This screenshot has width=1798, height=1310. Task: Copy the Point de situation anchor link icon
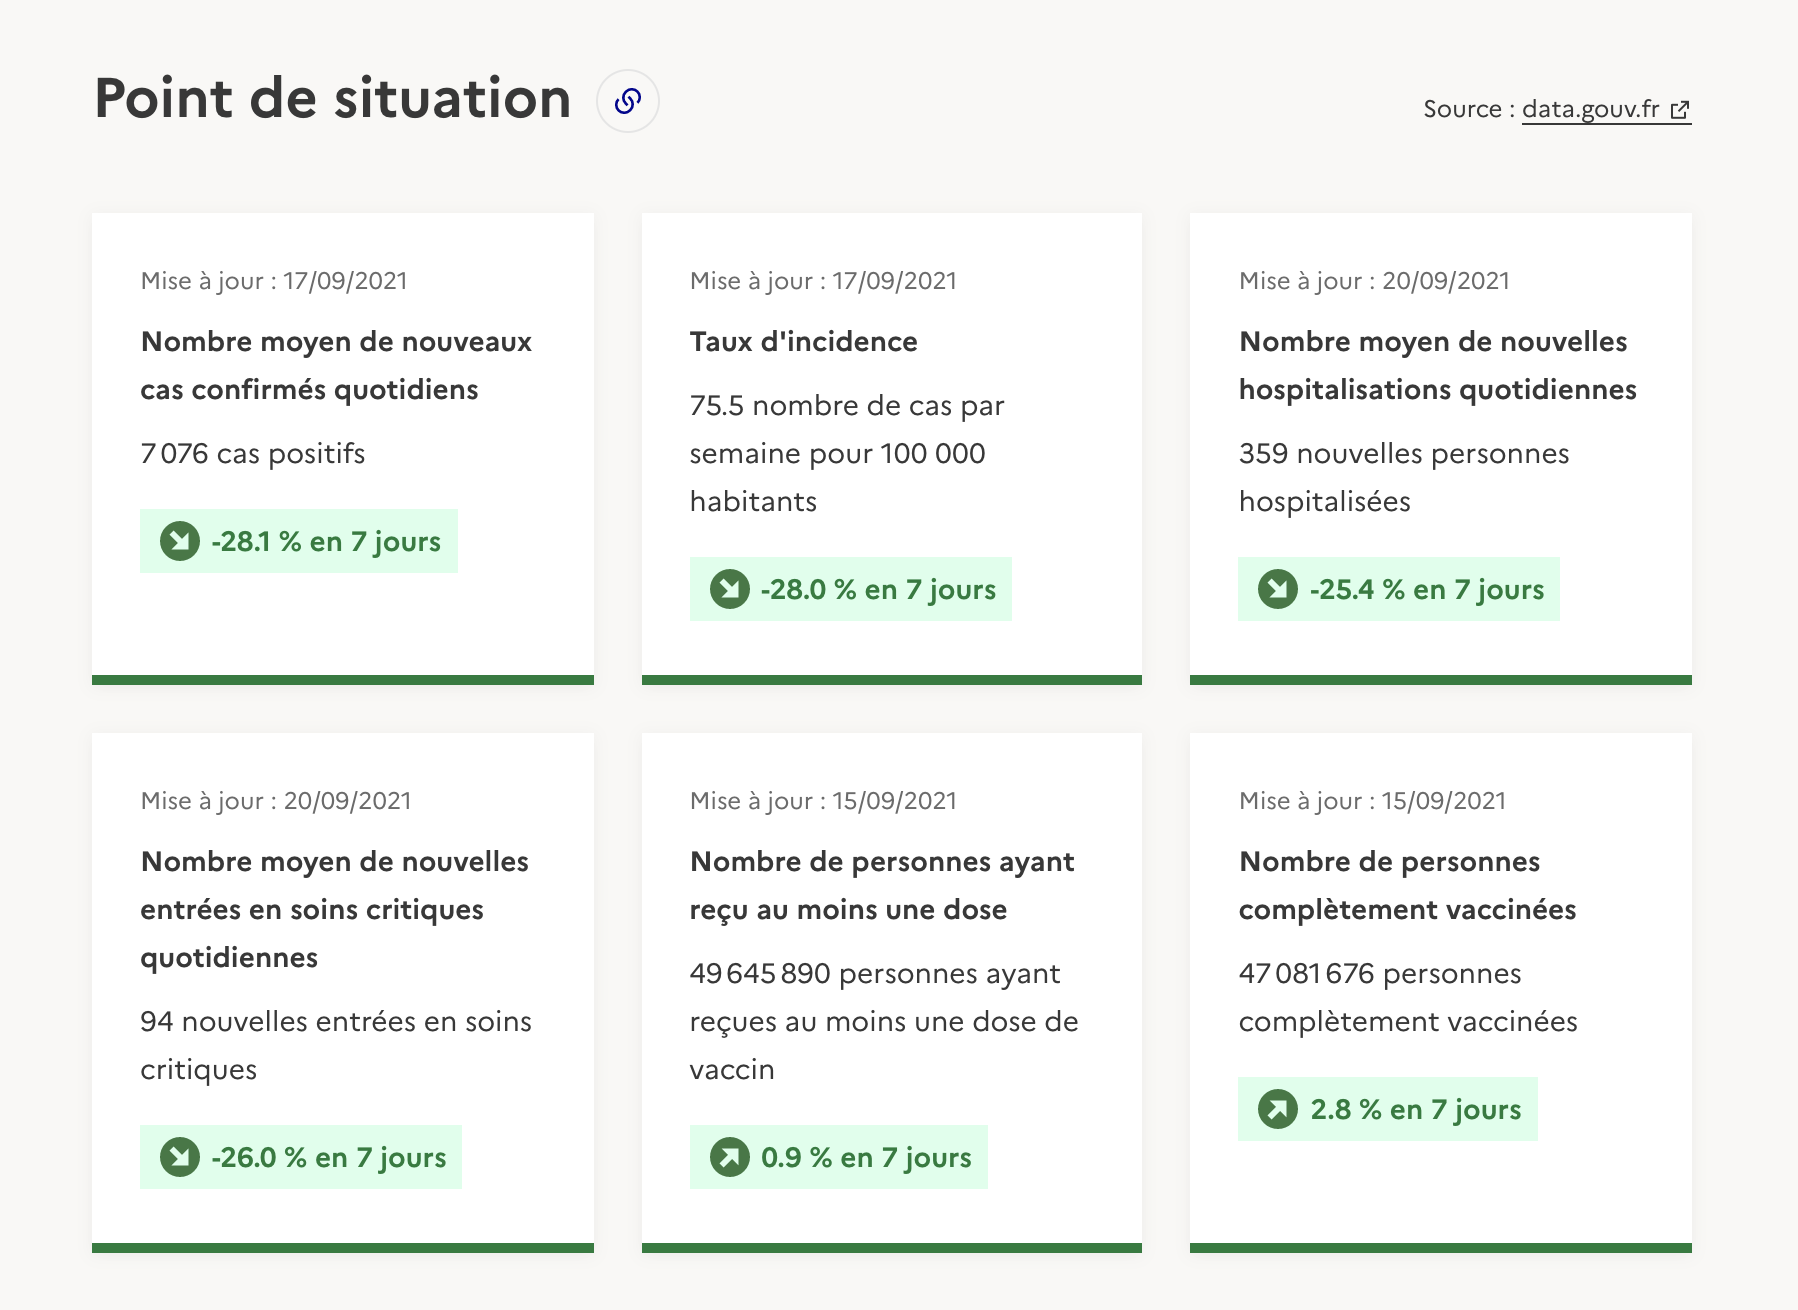[x=628, y=101]
